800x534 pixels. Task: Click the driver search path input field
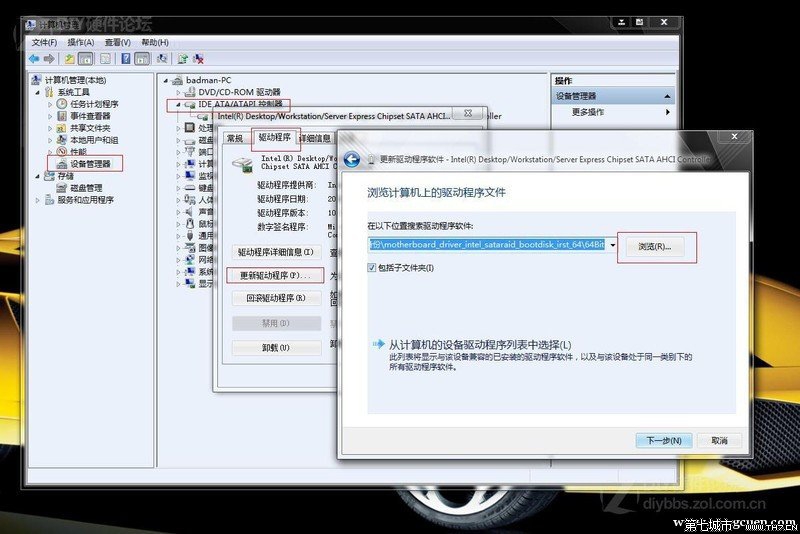pos(487,245)
